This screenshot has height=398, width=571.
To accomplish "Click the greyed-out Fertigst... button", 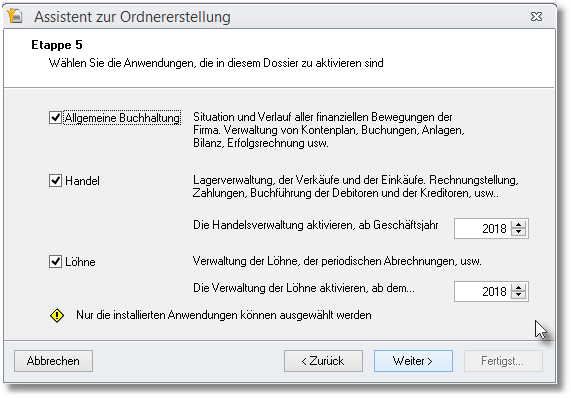I will (503, 361).
